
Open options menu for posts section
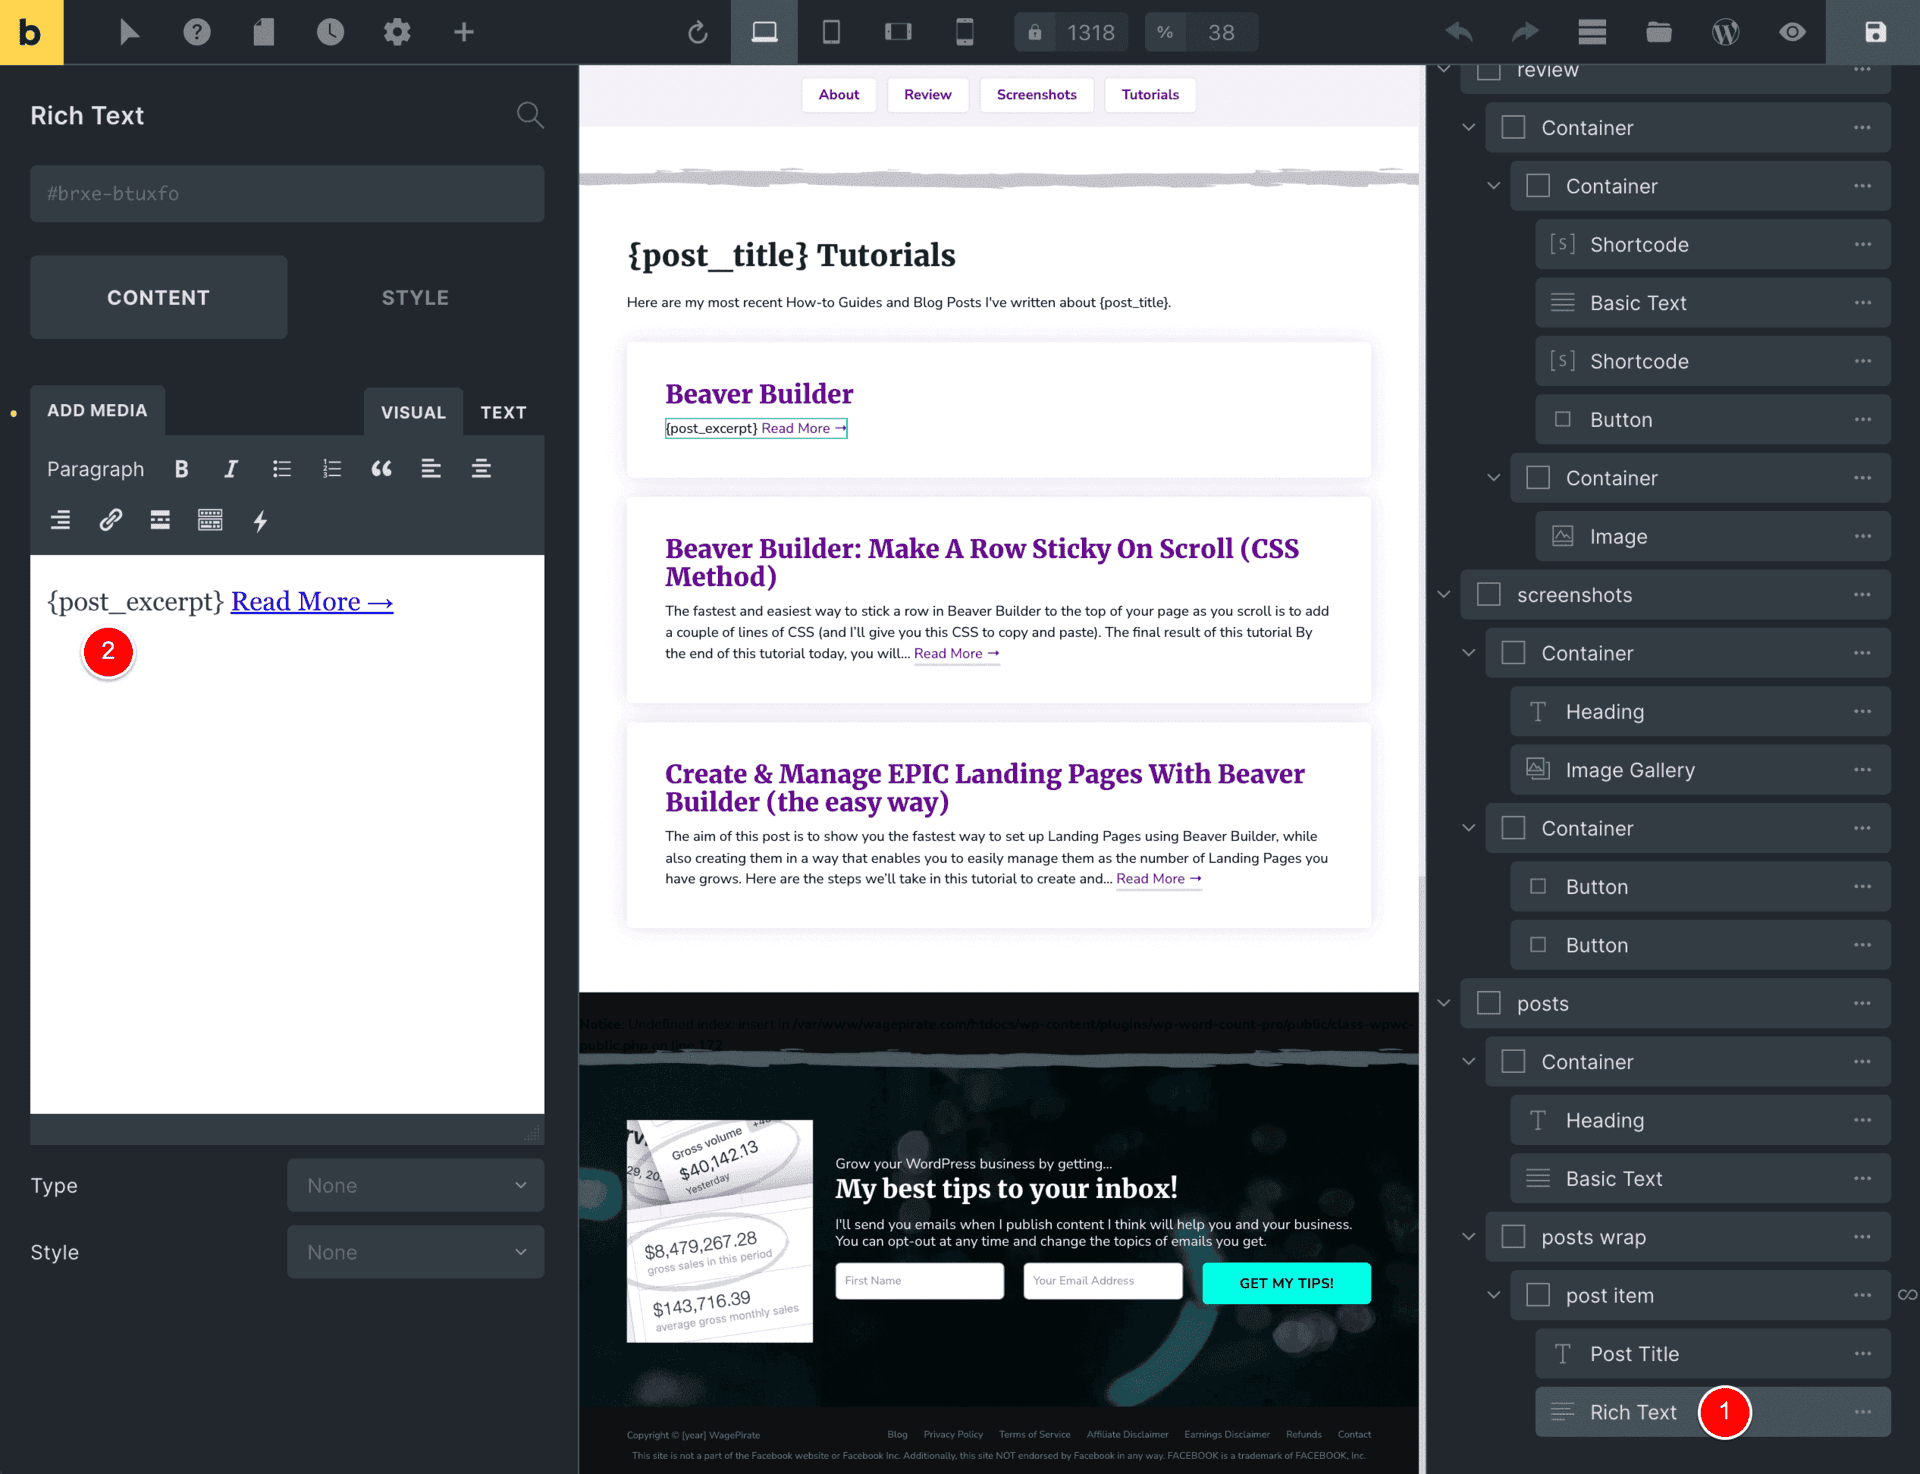click(1862, 1003)
